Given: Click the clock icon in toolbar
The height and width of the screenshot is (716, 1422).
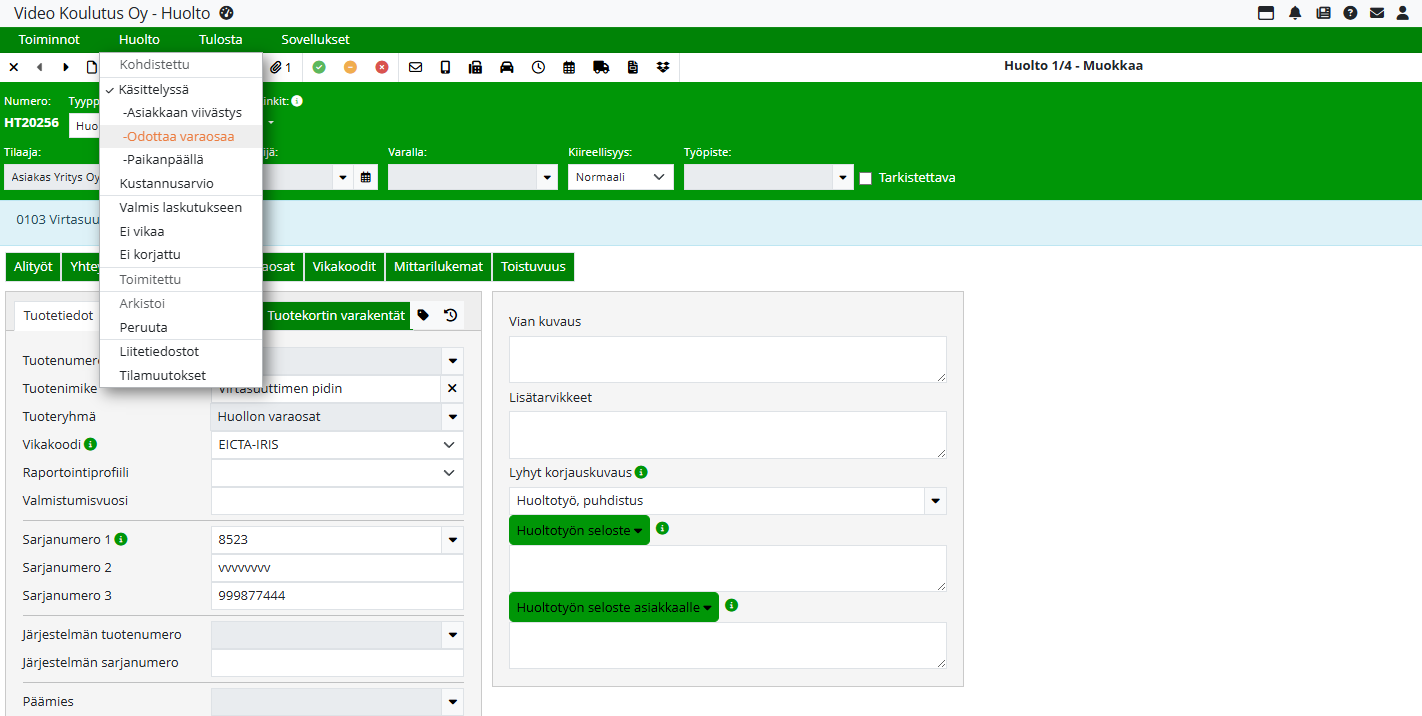Looking at the screenshot, I should pyautogui.click(x=538, y=67).
